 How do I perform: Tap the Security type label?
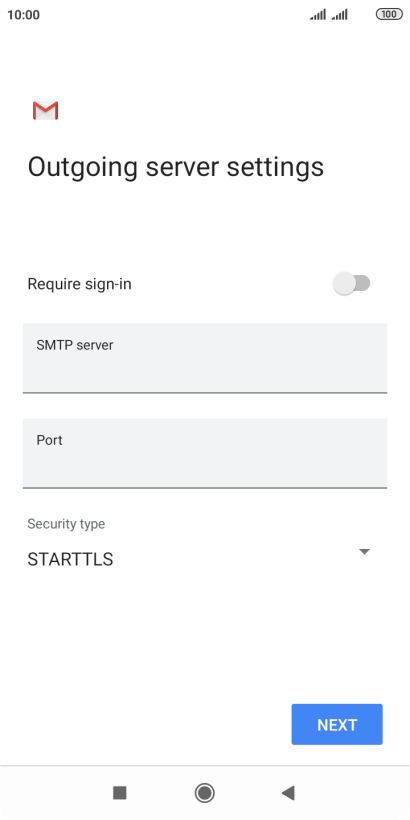66,523
